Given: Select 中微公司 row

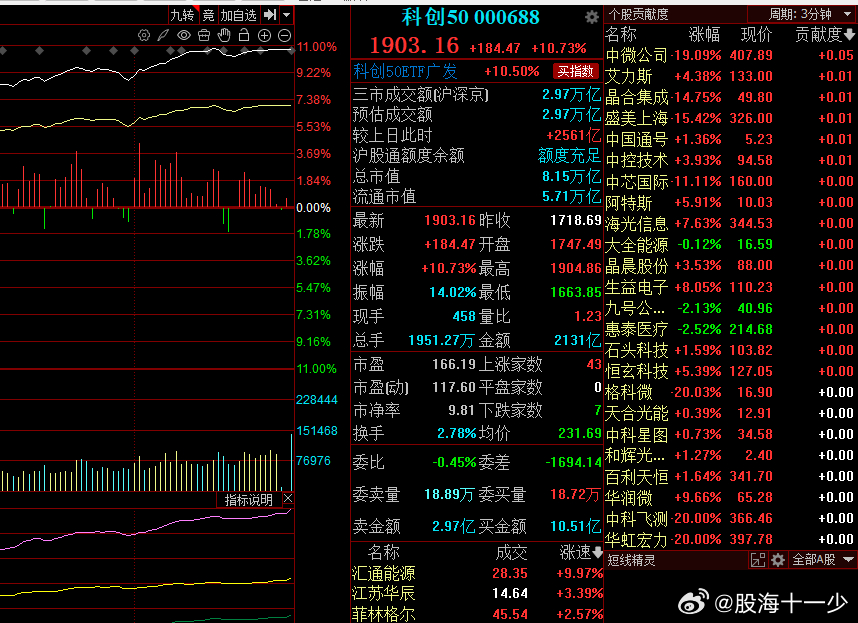Looking at the screenshot, I should (x=730, y=55).
